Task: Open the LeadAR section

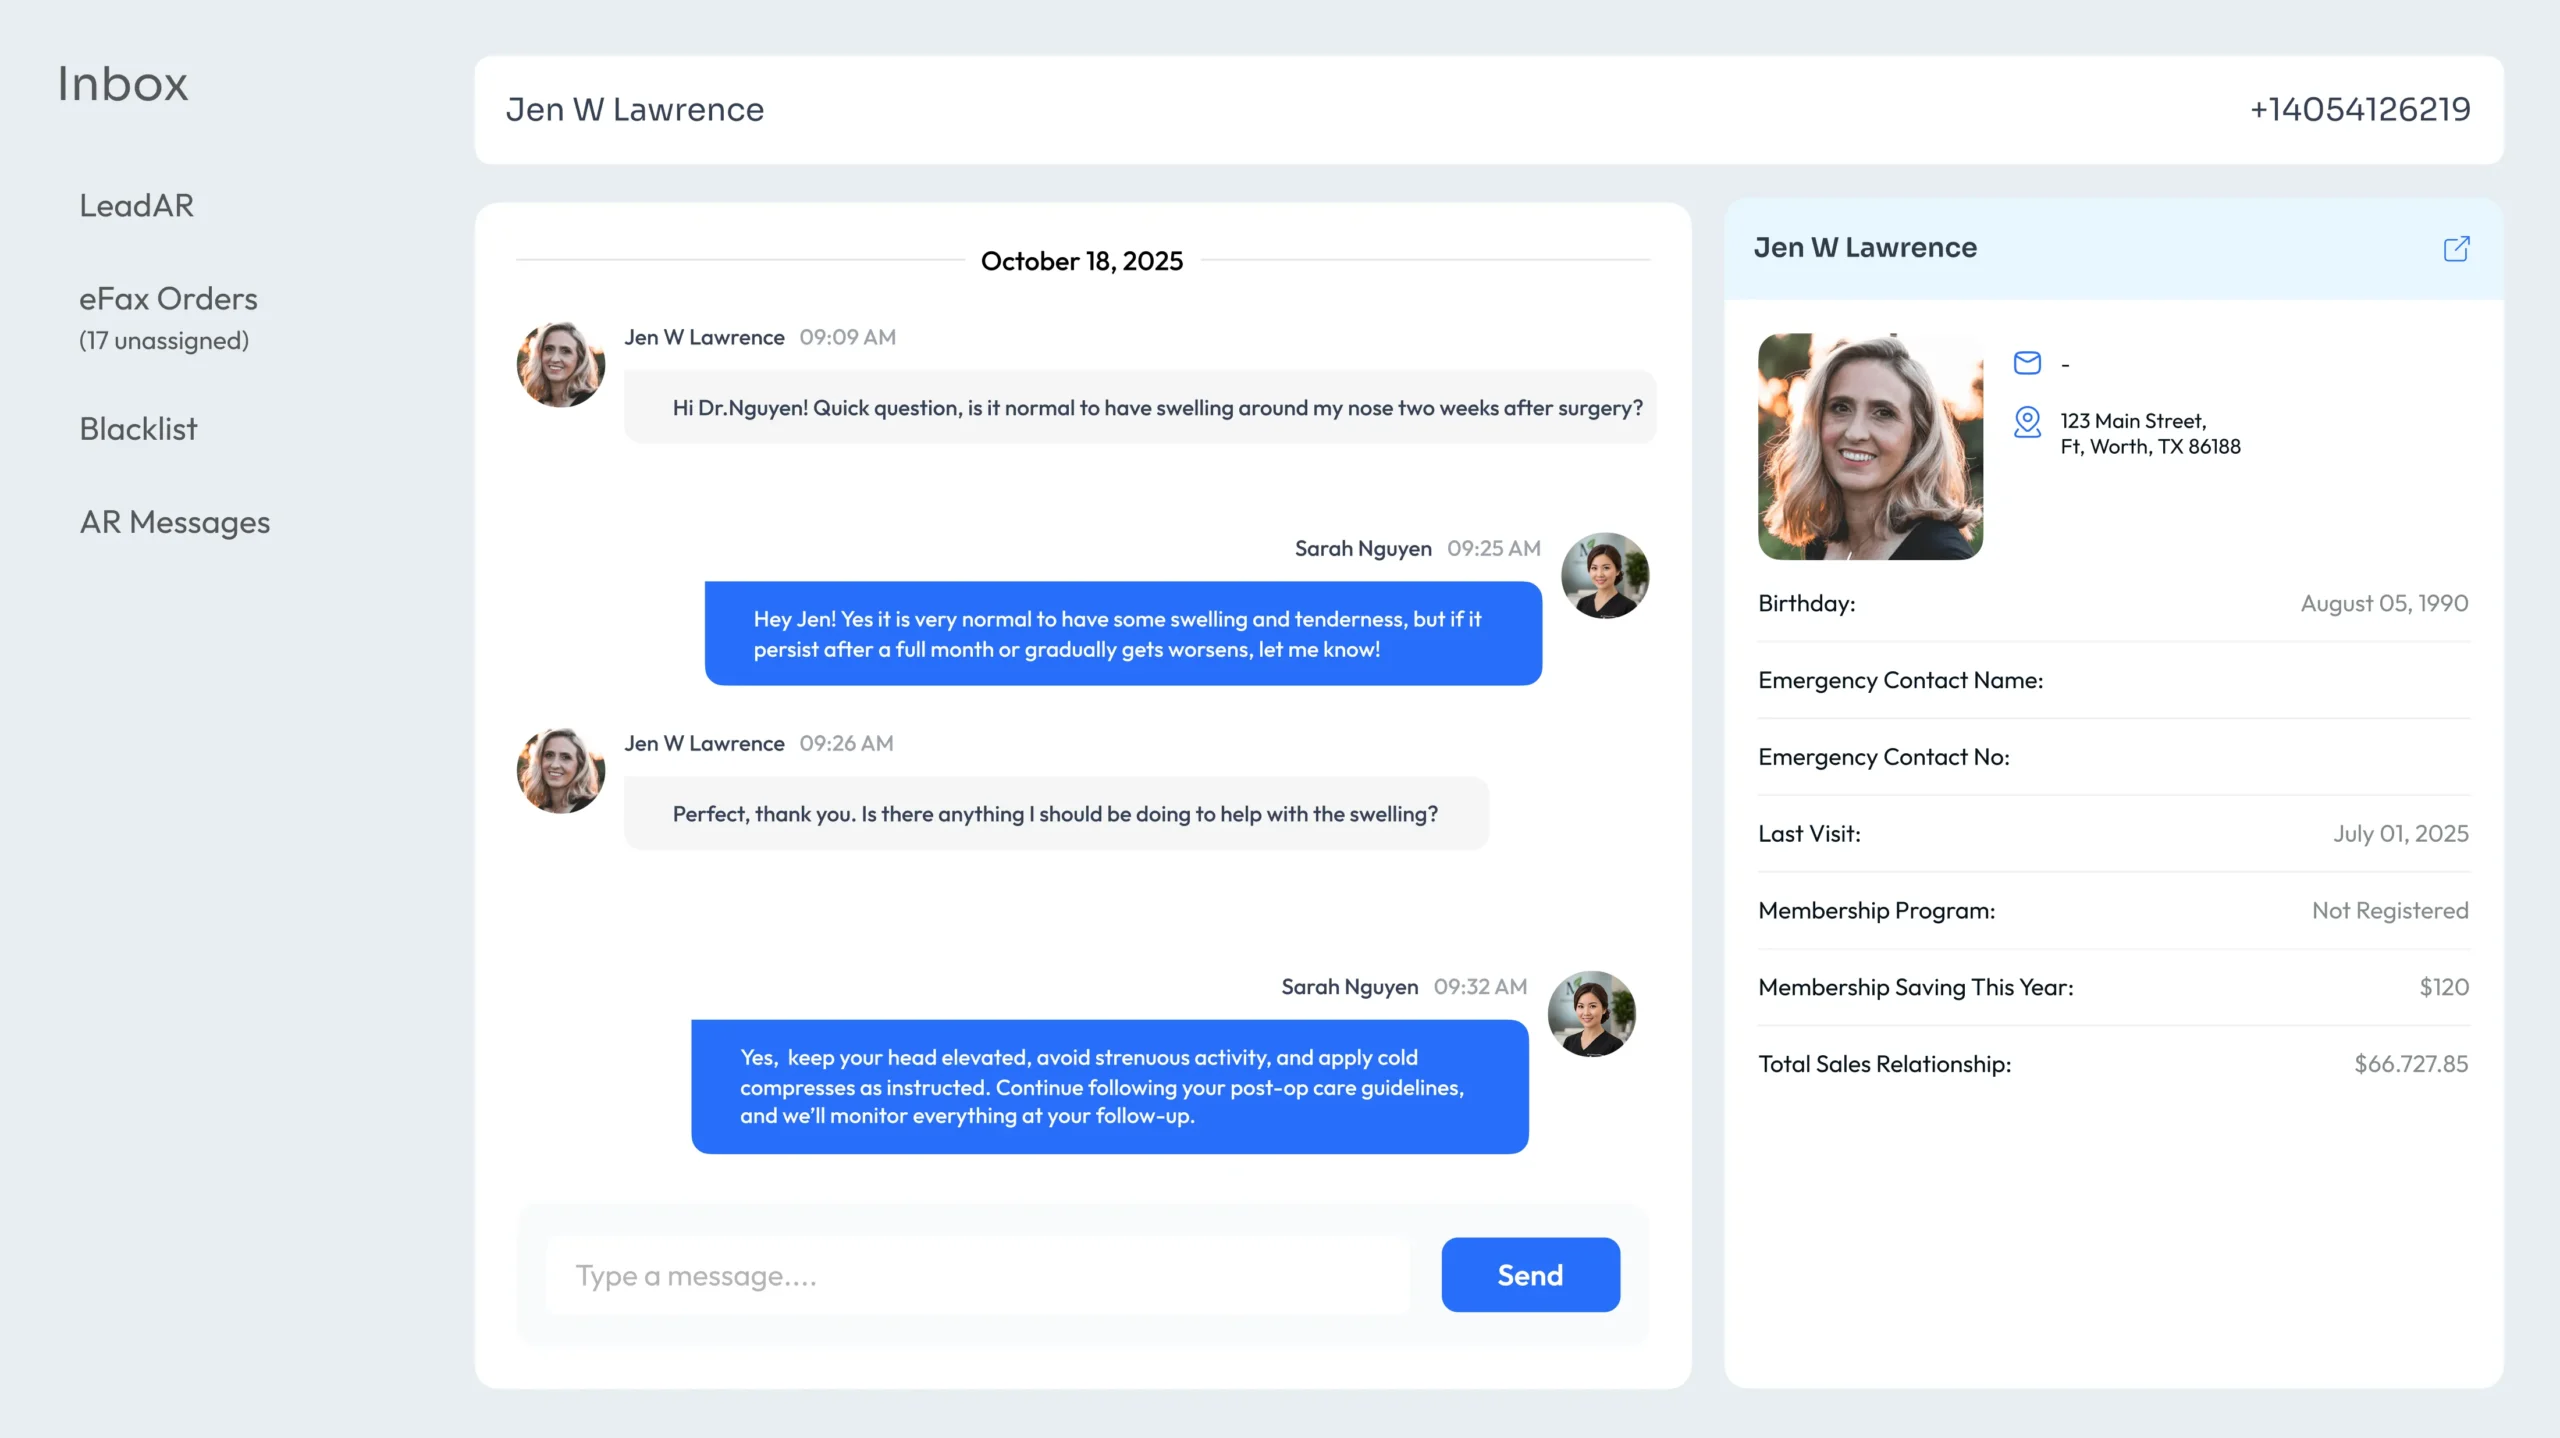Action: click(x=137, y=206)
